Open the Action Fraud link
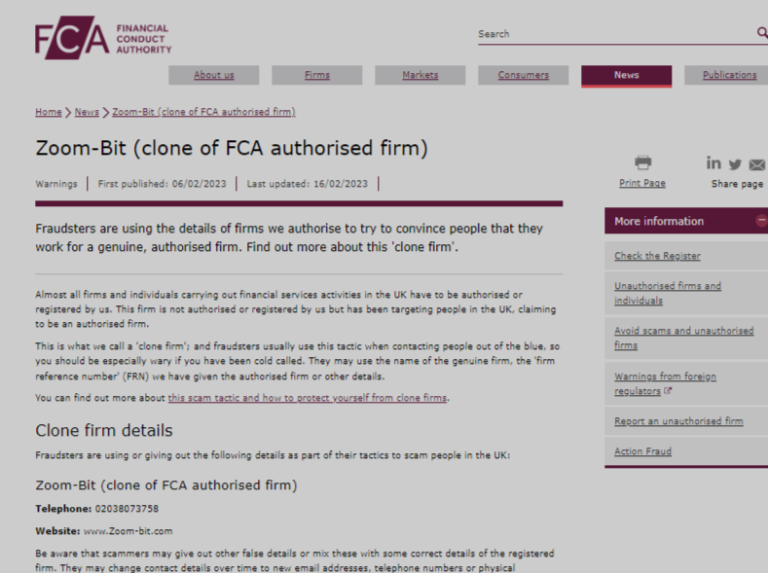Image resolution: width=768 pixels, height=573 pixels. pos(643,452)
